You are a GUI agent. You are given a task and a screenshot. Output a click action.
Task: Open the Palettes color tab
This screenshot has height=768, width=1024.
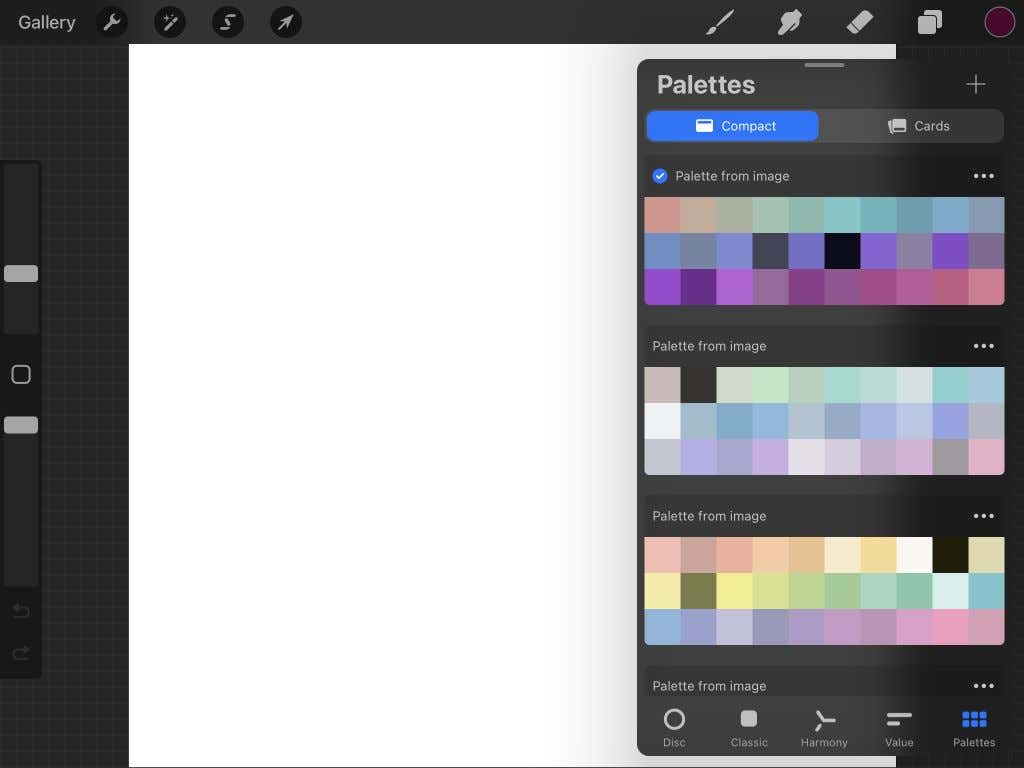pos(974,728)
